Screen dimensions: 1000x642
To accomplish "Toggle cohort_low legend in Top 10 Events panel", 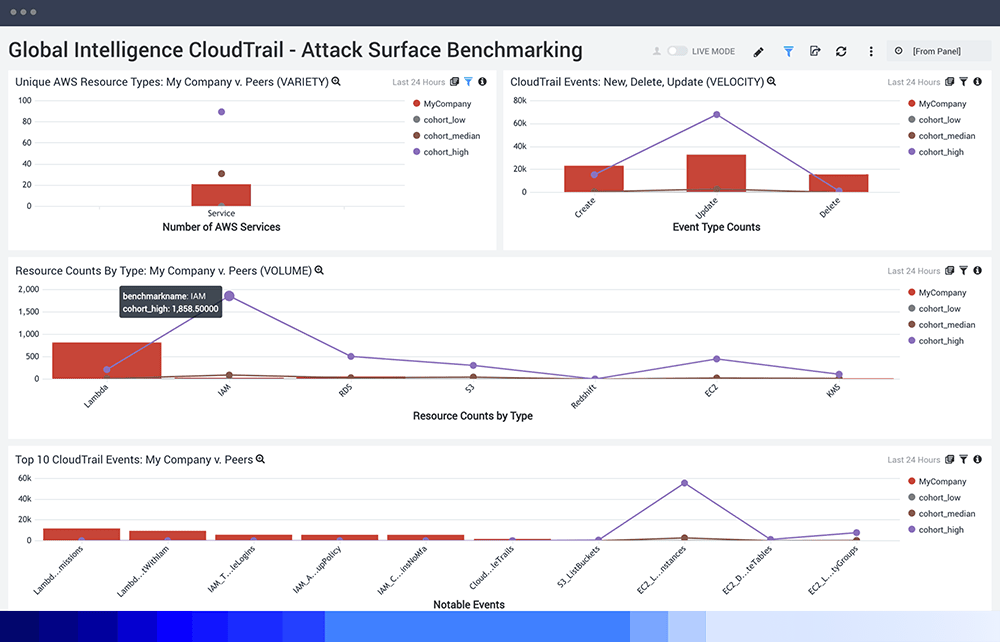I will [x=934, y=497].
